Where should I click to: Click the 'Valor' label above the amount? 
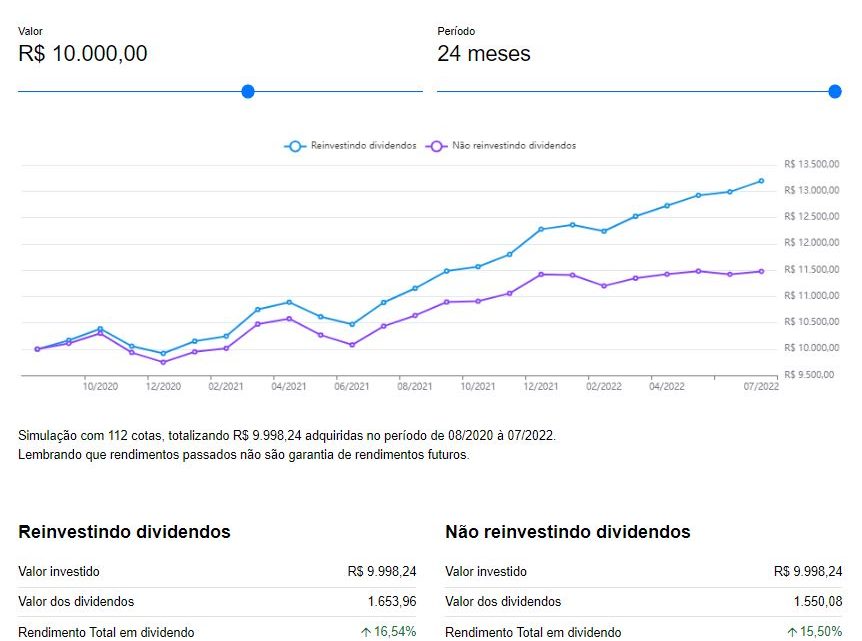tap(30, 31)
